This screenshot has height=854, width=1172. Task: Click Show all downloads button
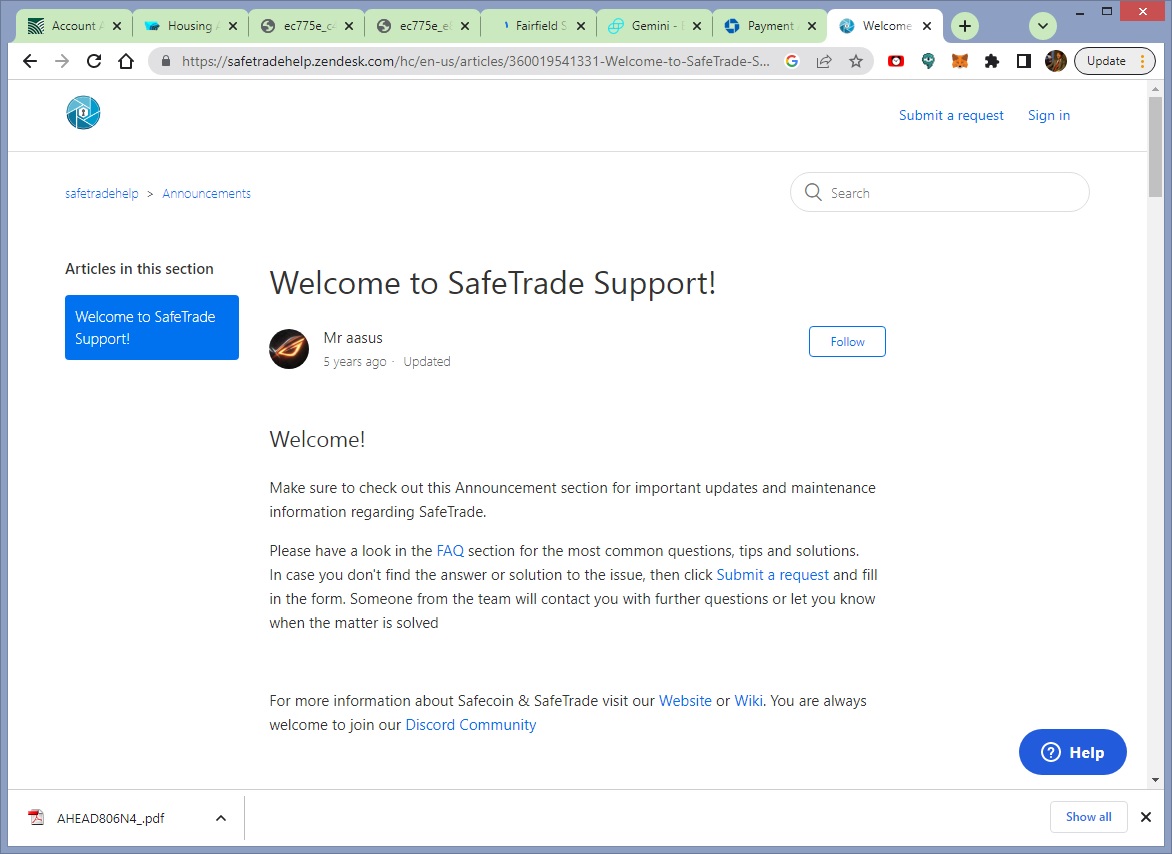(1088, 817)
